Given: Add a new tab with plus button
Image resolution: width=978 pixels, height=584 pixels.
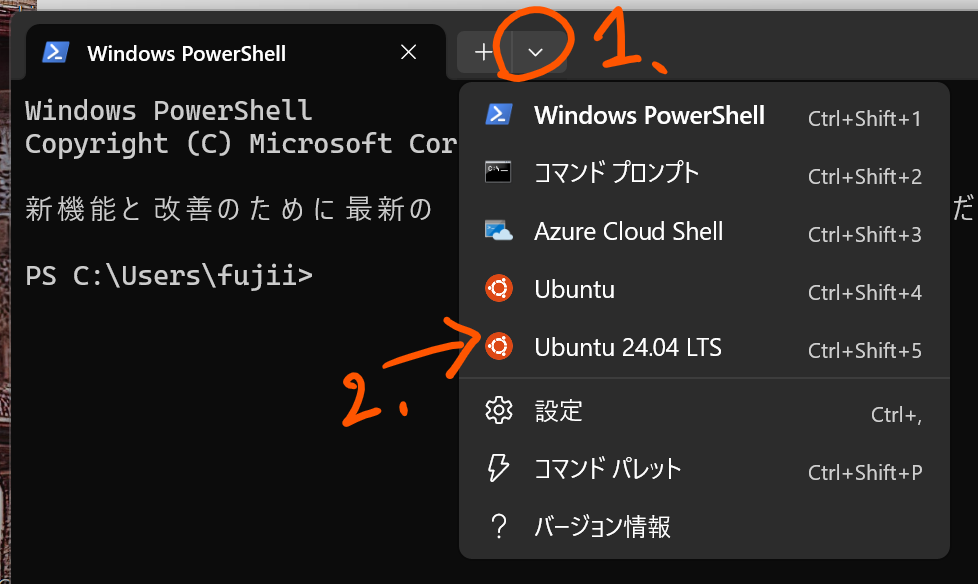Looking at the screenshot, I should click(x=484, y=52).
